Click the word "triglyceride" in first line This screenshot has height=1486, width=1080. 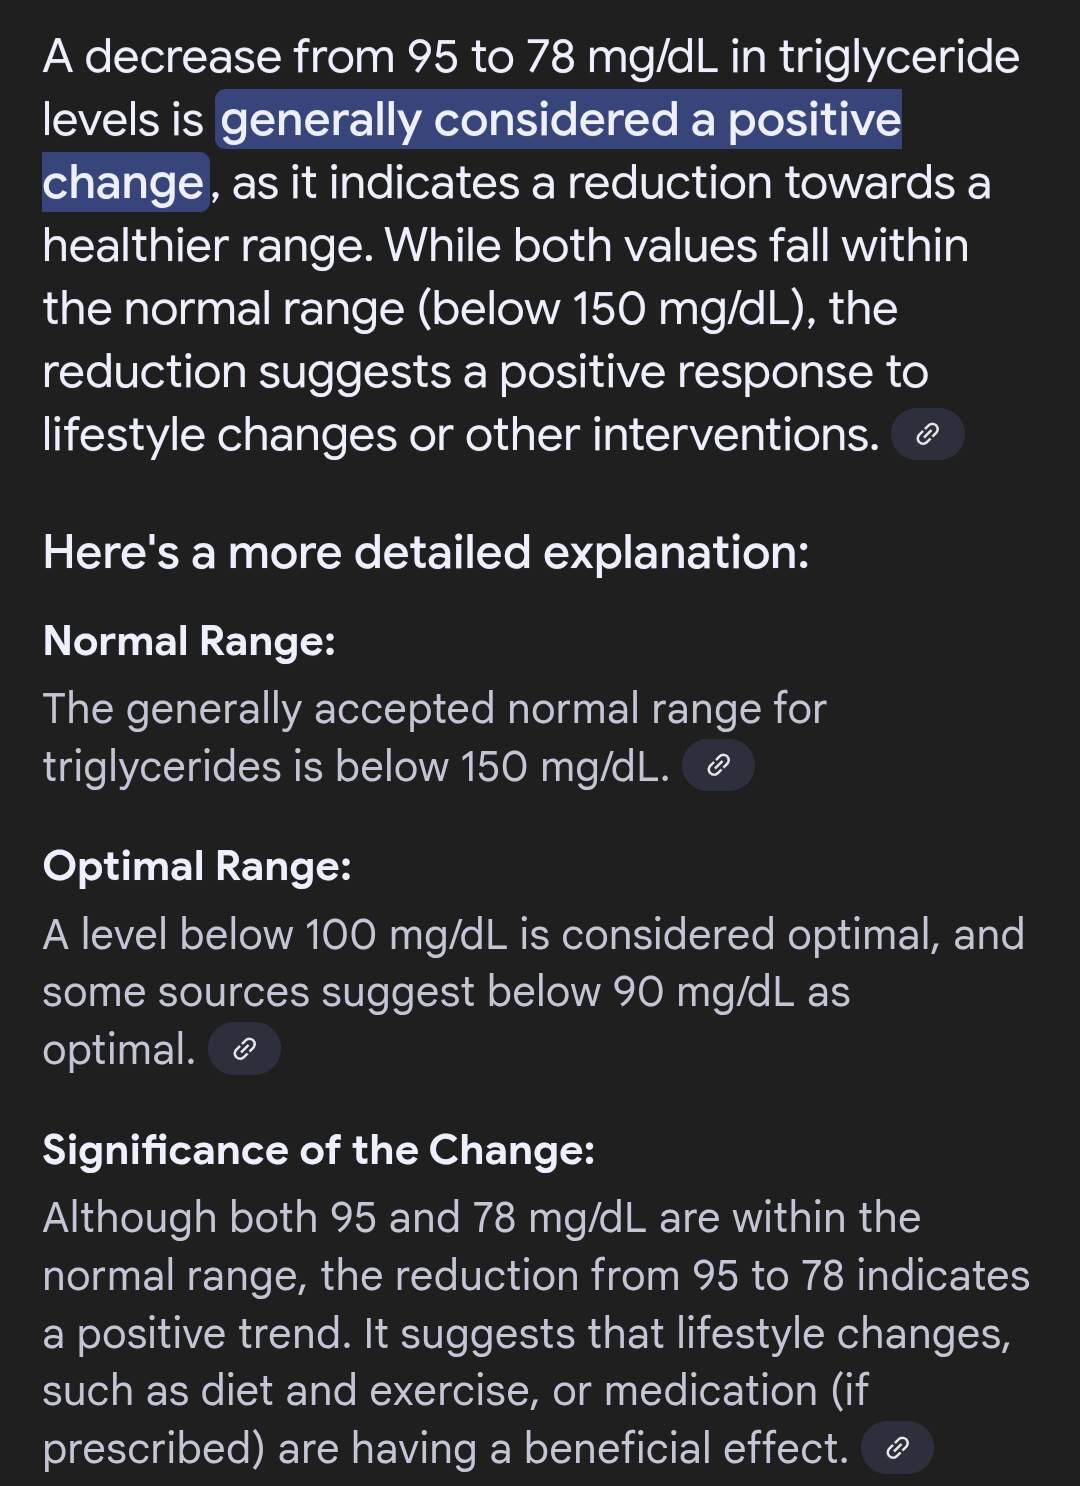point(899,58)
